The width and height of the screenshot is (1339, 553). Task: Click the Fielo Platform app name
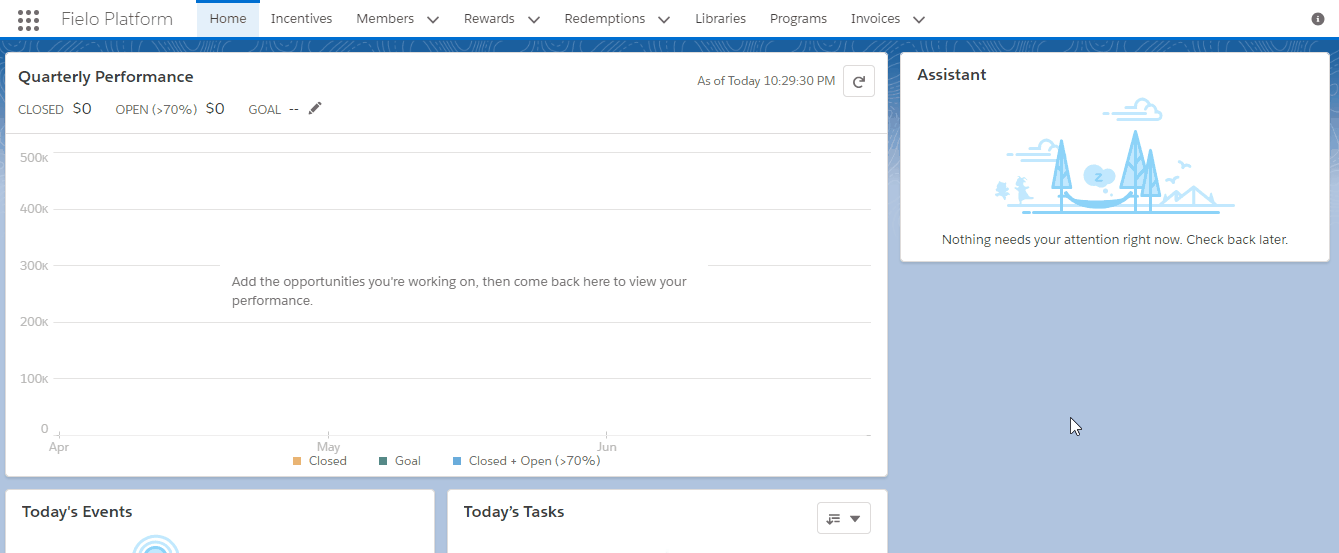coord(117,19)
